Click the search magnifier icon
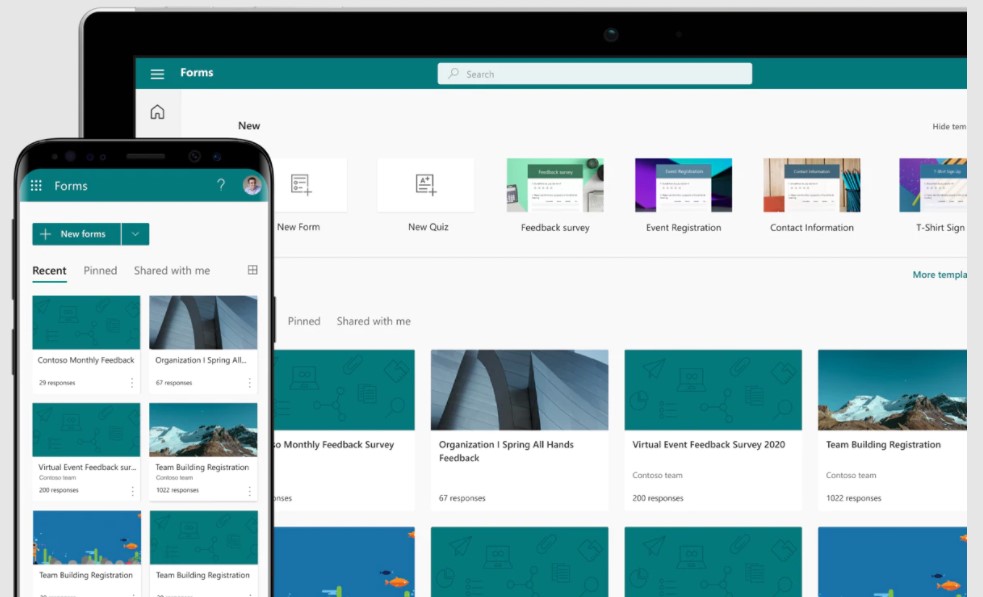This screenshot has height=597, width=983. tap(453, 73)
